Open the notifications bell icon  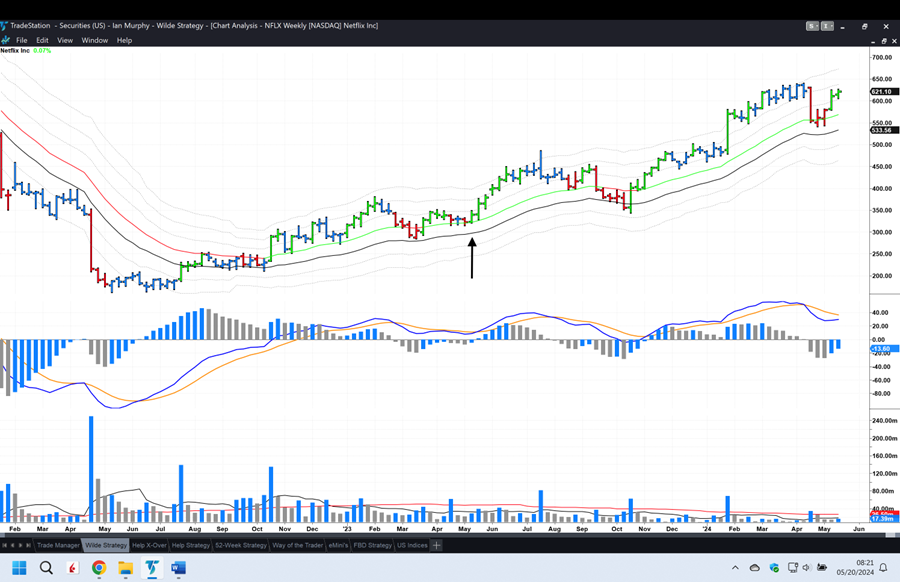883,568
